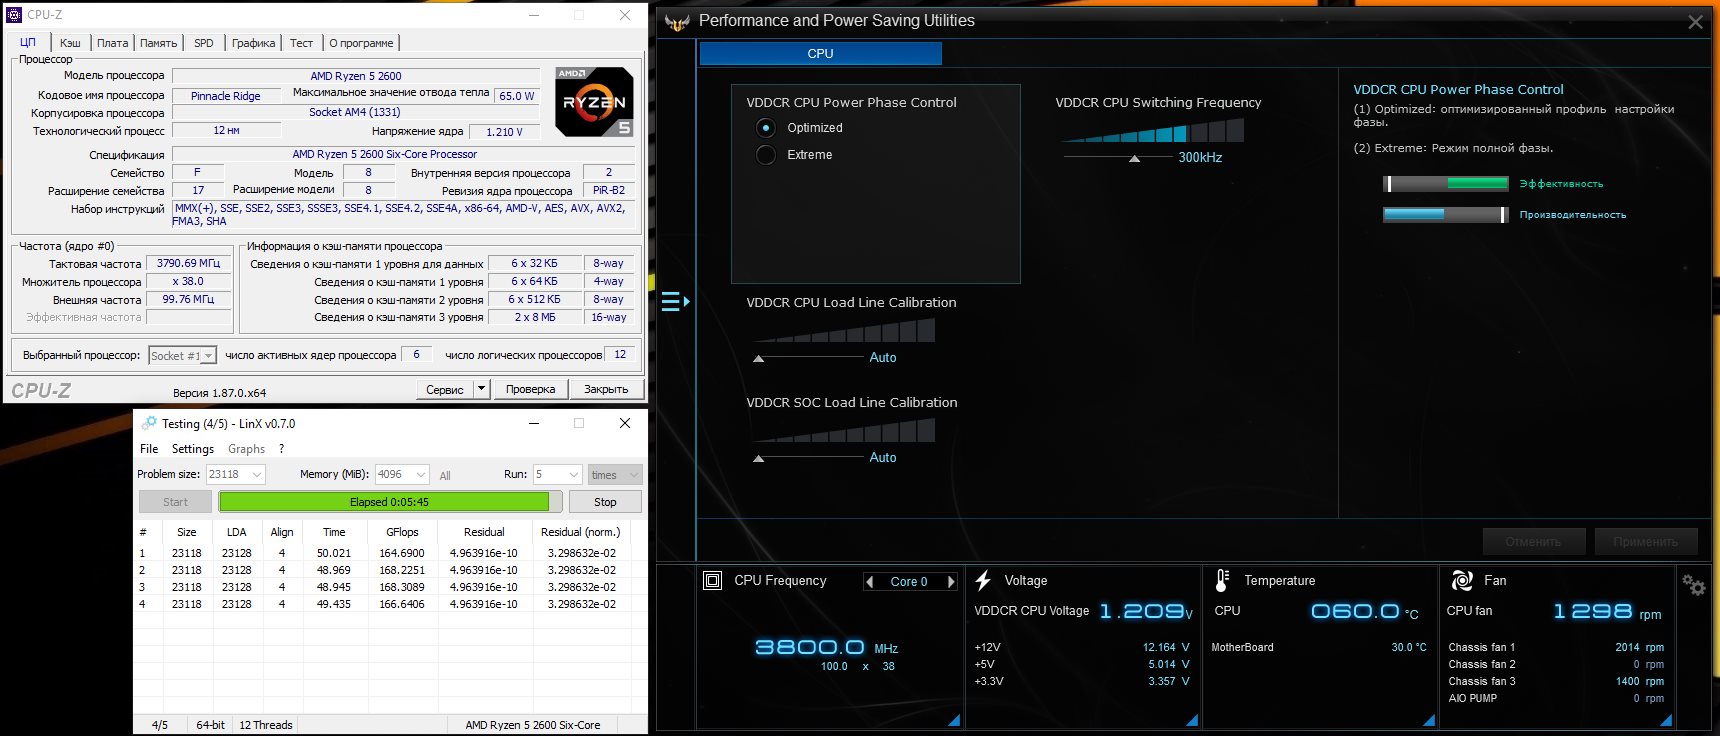Open the 'times' unit dropdown in LinX
1720x736 pixels.
click(614, 474)
